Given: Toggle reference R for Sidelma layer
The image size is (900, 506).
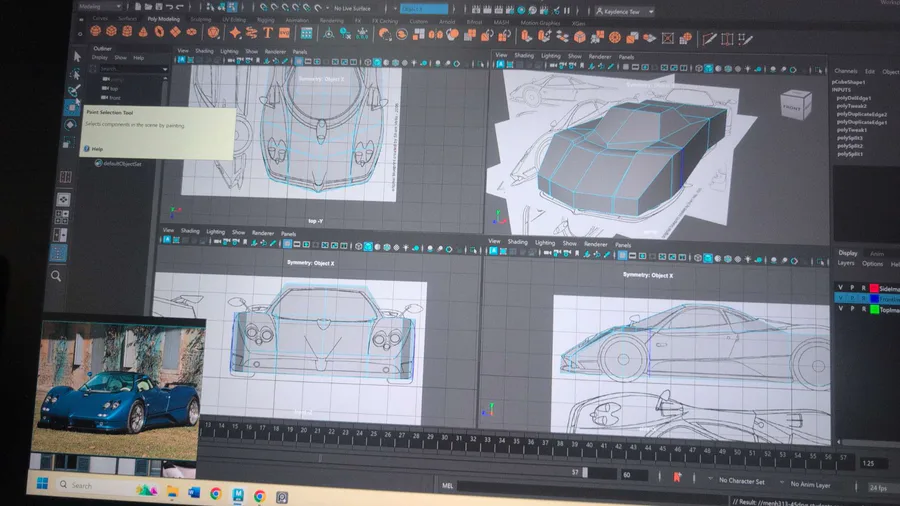Looking at the screenshot, I should click(x=863, y=288).
